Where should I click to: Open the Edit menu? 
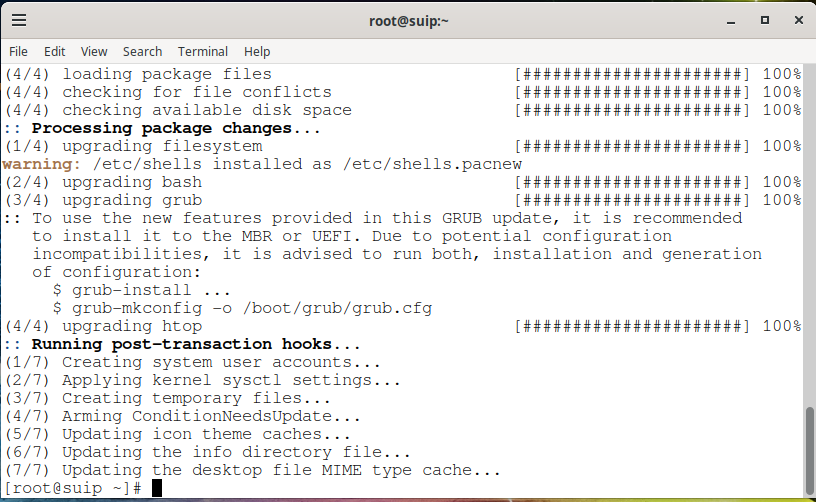[54, 52]
